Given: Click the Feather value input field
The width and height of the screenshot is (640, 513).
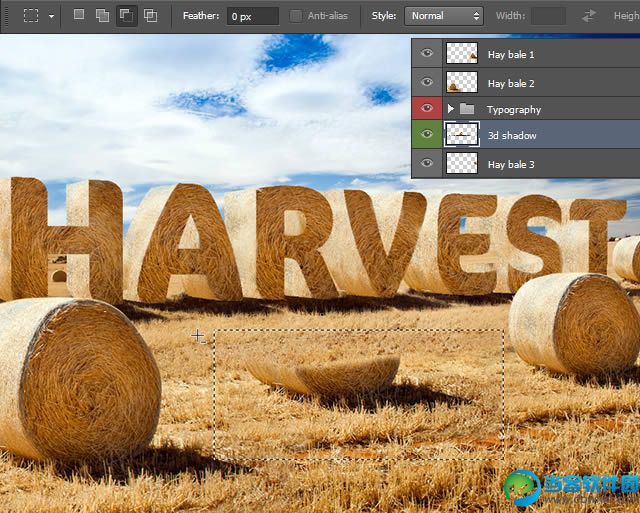Looking at the screenshot, I should 252,16.
